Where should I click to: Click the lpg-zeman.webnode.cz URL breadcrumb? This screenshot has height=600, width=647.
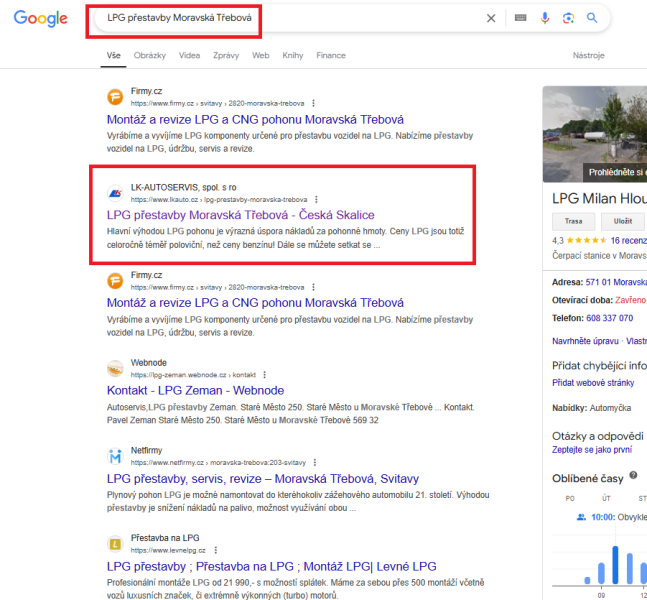(x=193, y=375)
